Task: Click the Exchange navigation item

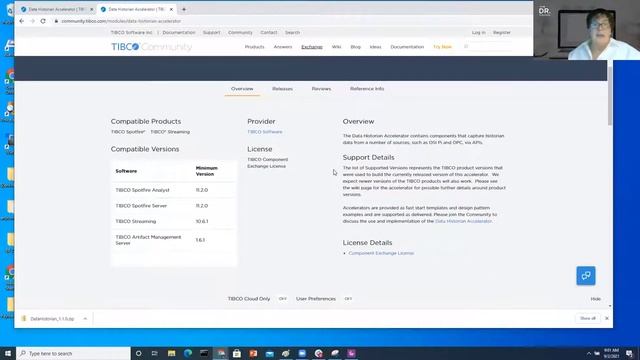Action: pos(312,47)
